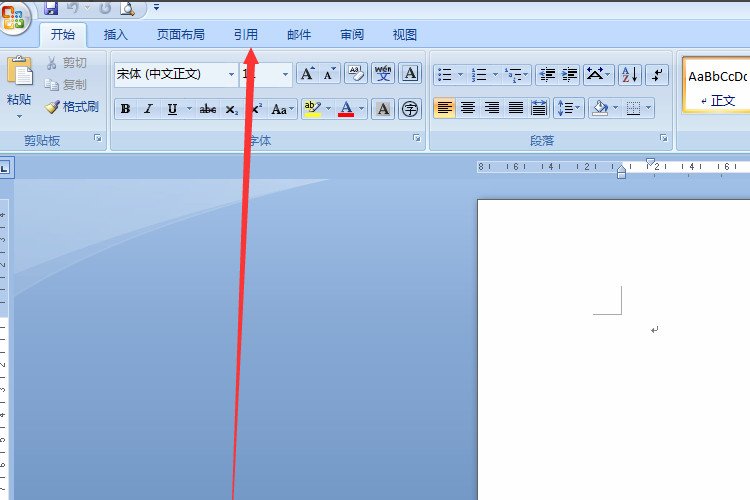The height and width of the screenshot is (500, 750).
Task: Open the font color dropdown arrow
Action: pos(362,109)
